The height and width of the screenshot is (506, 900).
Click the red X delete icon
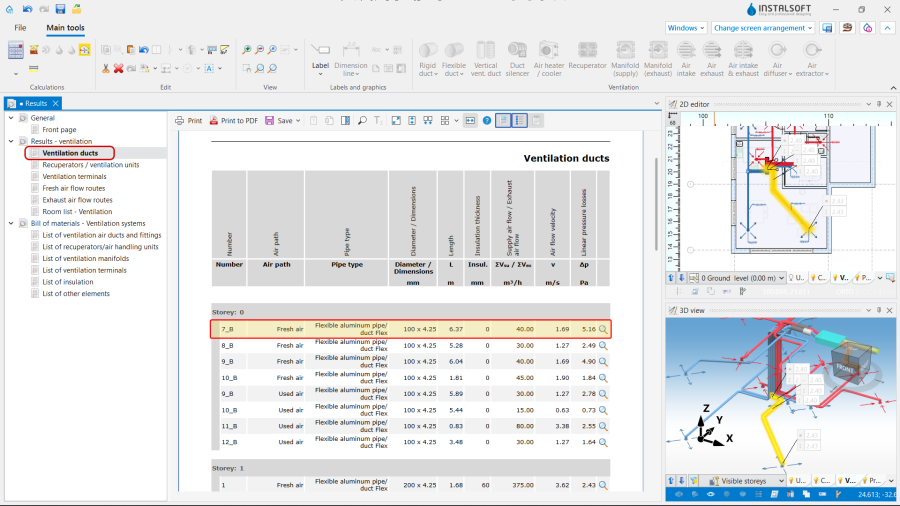(118, 68)
